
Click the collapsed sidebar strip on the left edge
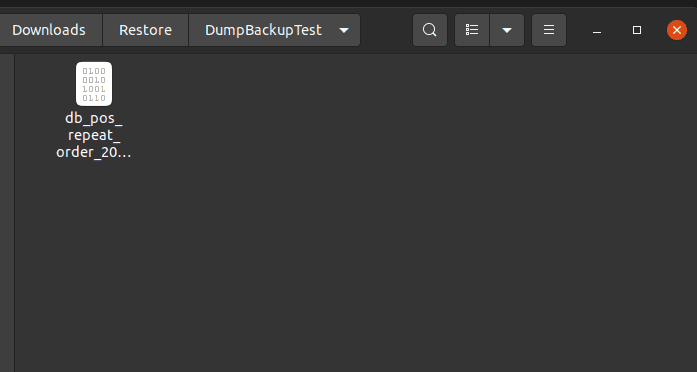coord(7,213)
